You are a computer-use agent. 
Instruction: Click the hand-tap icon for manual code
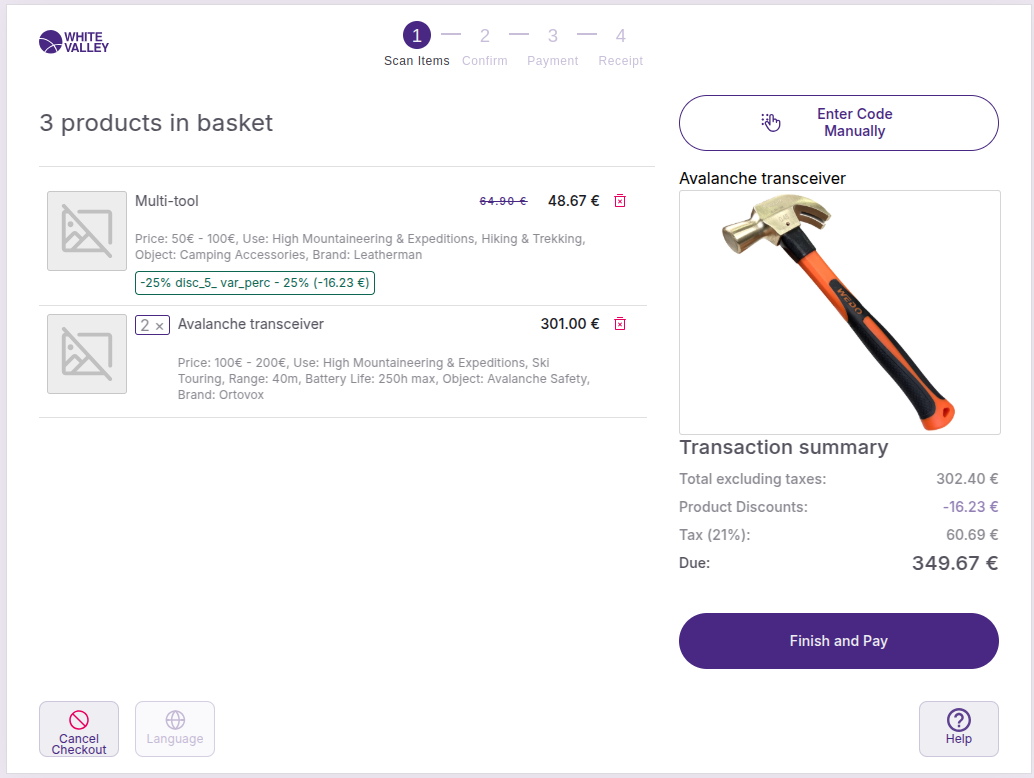tap(770, 122)
